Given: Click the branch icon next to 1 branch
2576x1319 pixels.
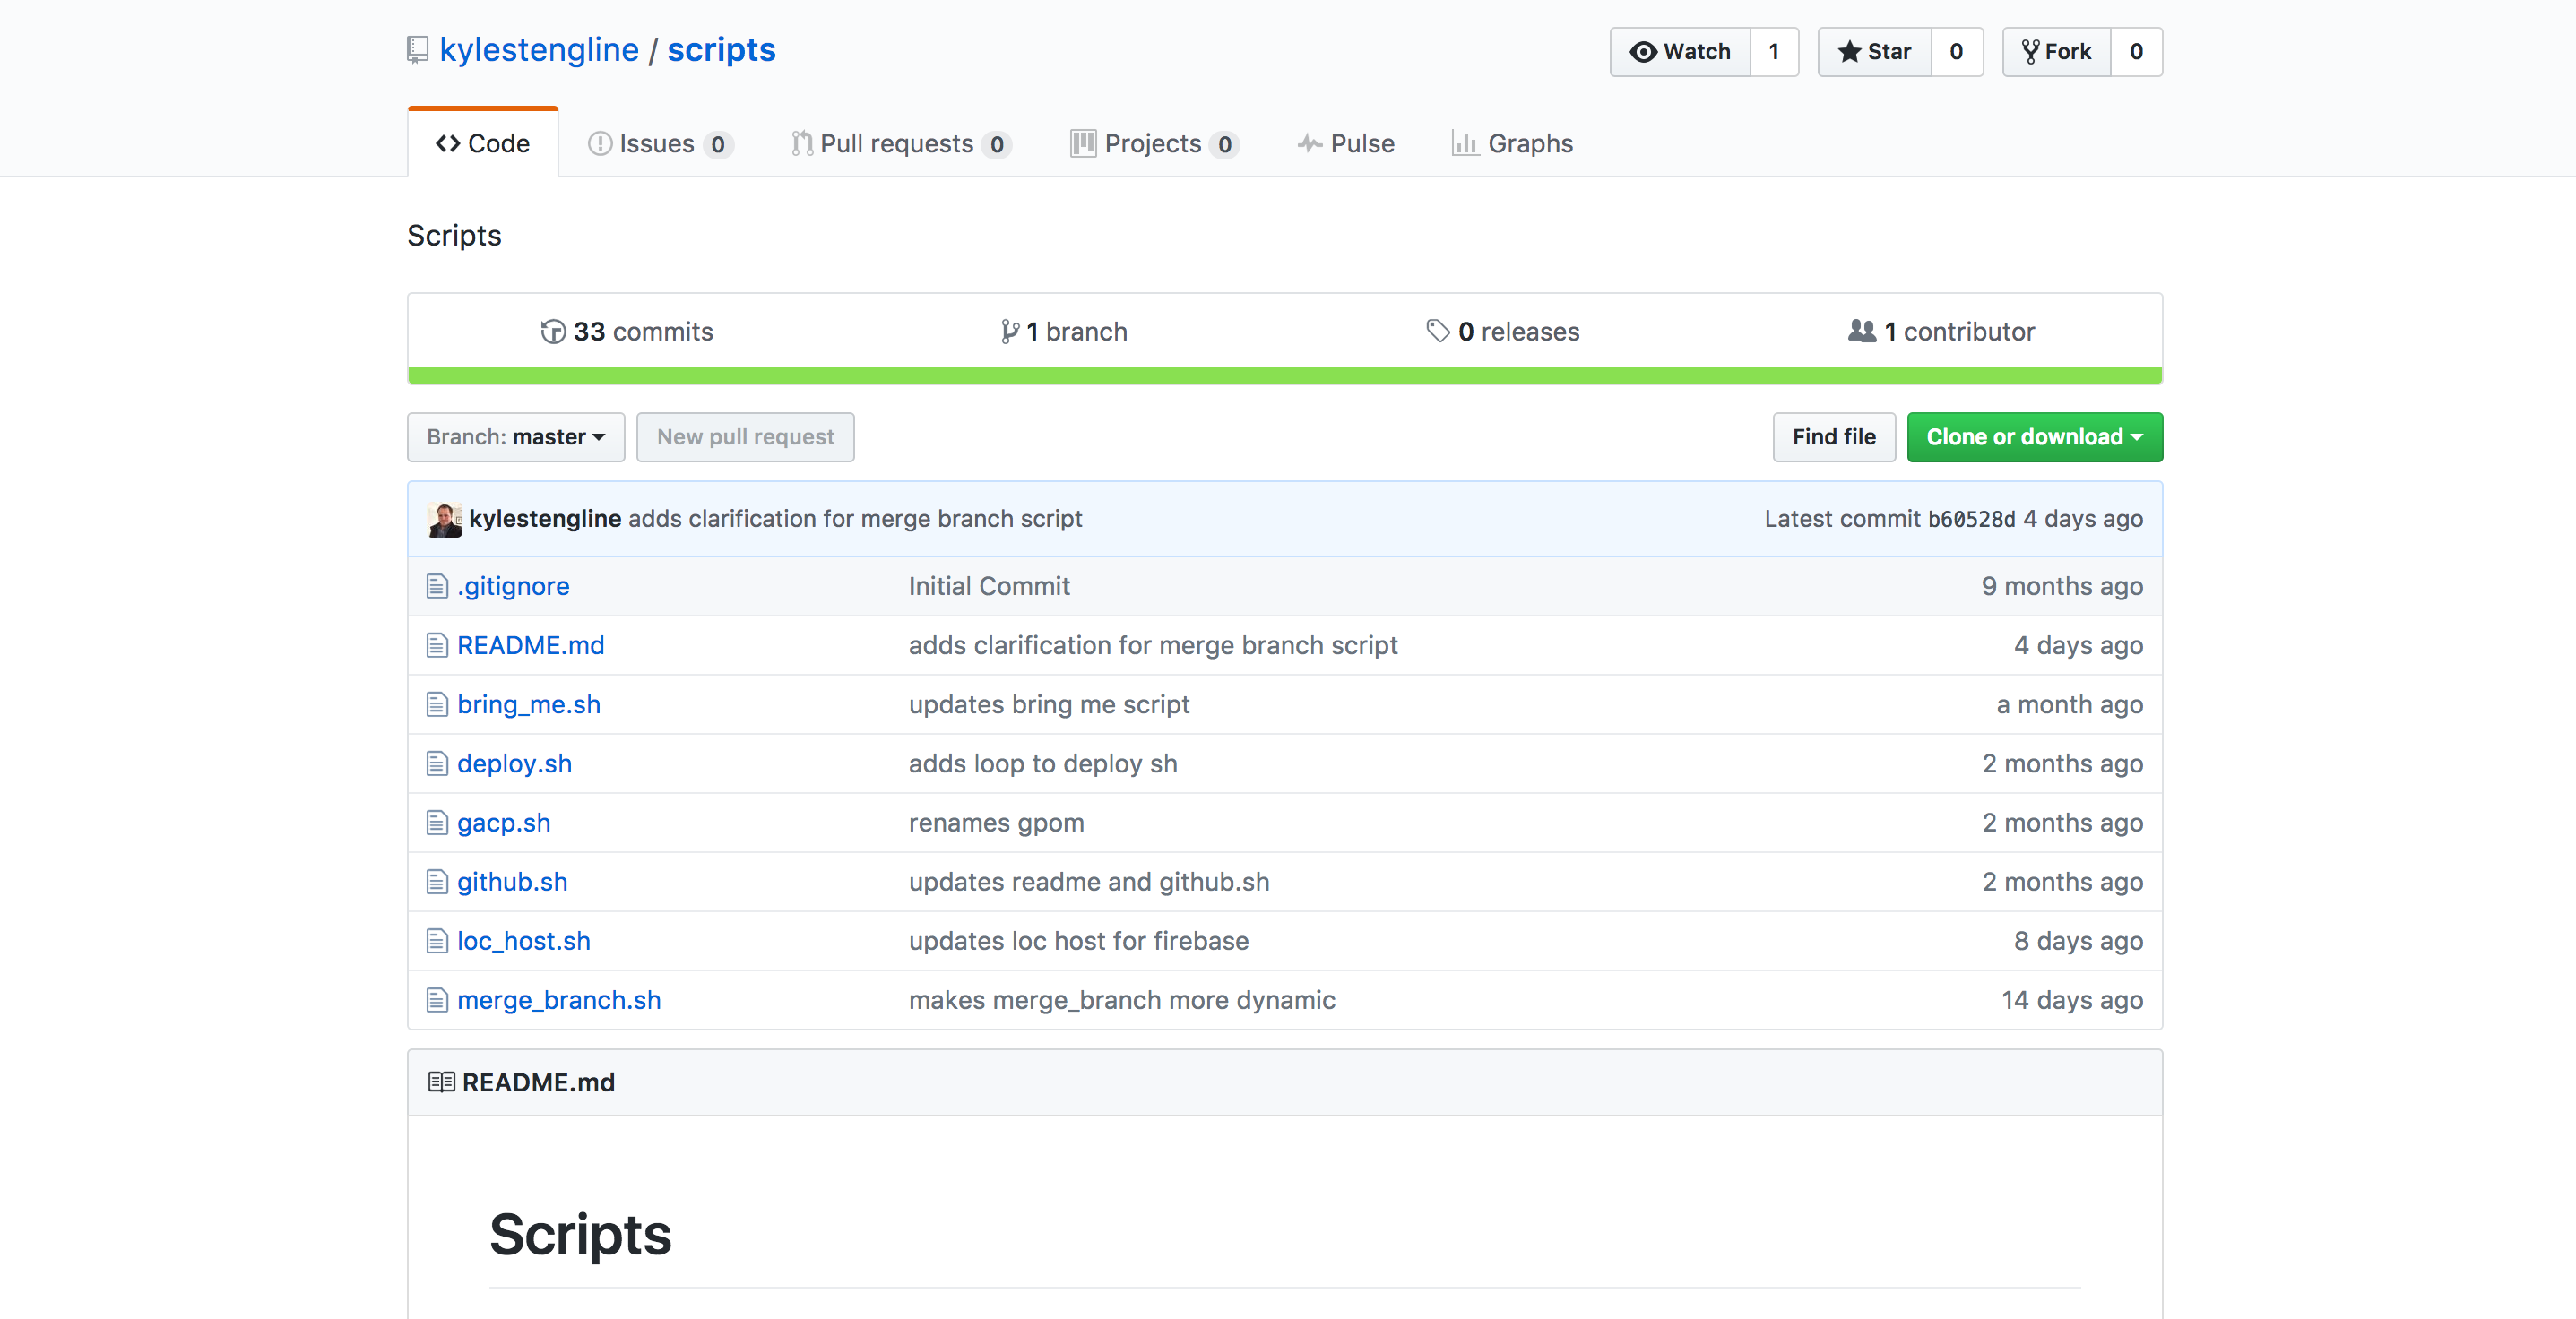Looking at the screenshot, I should (1010, 332).
